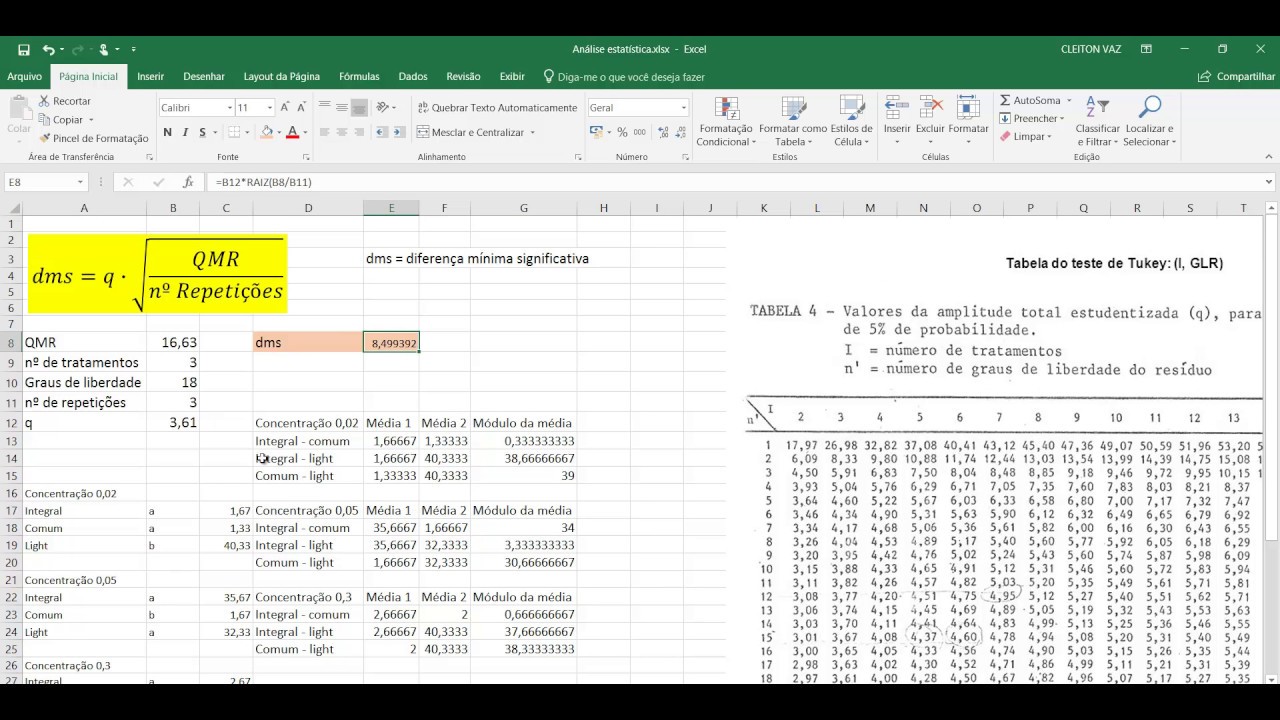The width and height of the screenshot is (1280, 720).
Task: Increase font size with larger A icon
Action: coord(286,107)
